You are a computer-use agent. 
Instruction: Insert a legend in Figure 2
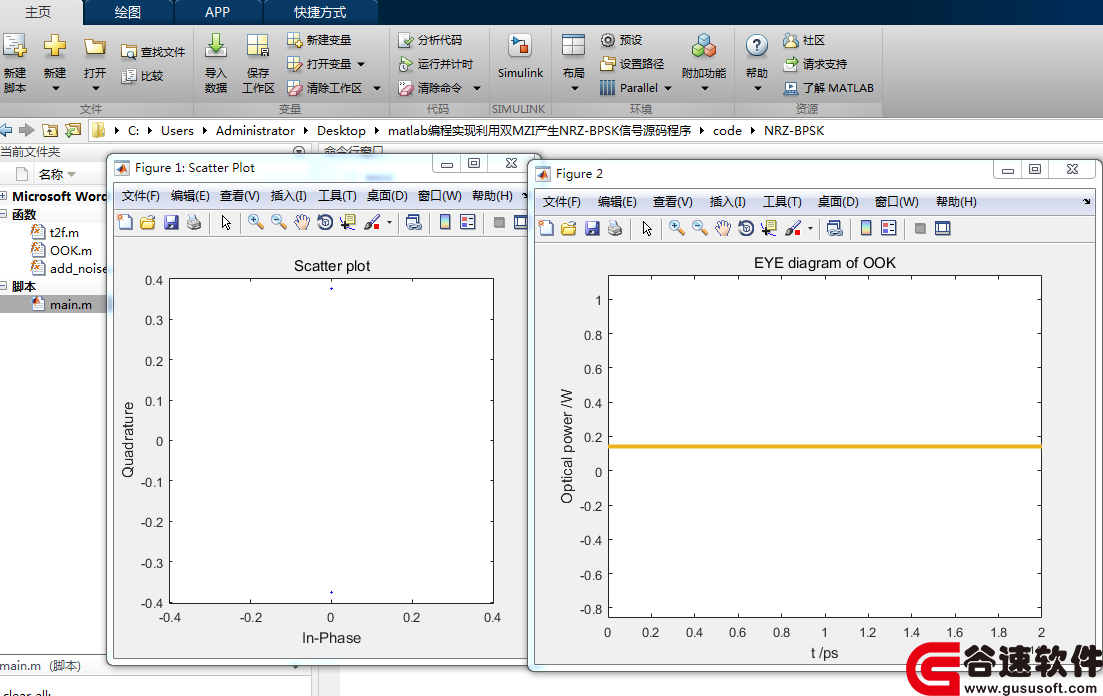[x=889, y=228]
